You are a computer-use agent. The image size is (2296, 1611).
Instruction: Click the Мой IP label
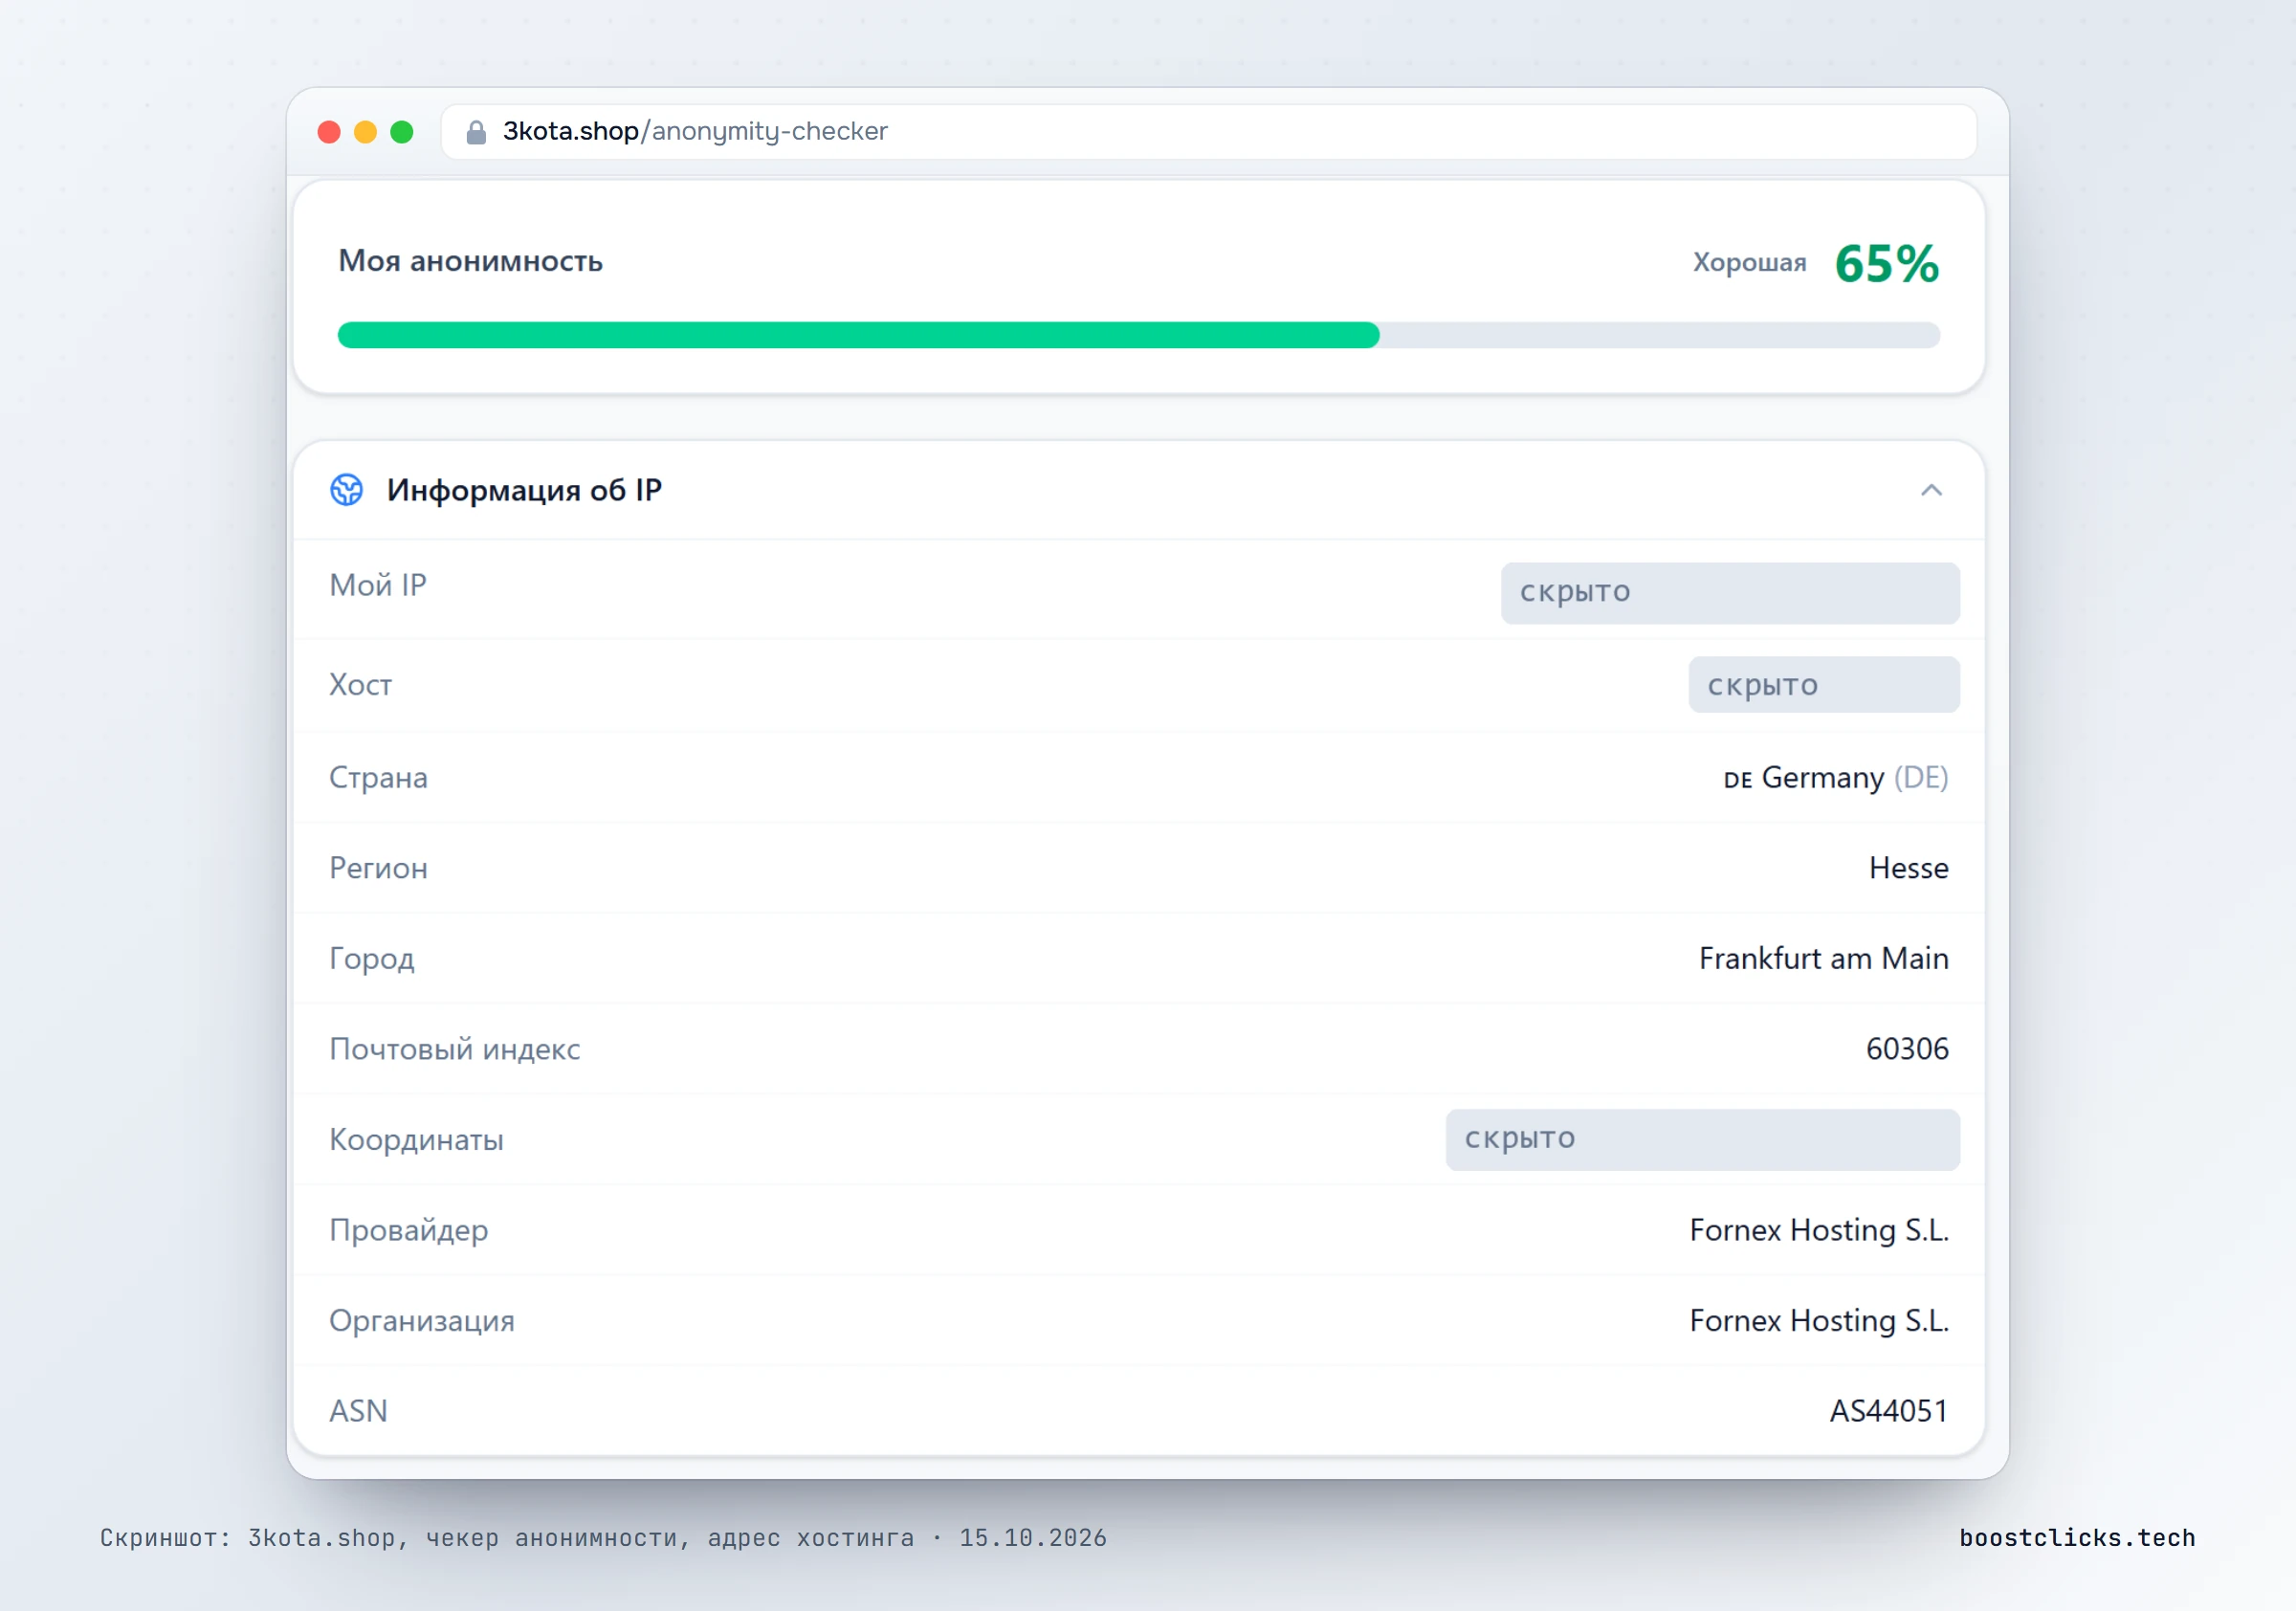point(378,586)
